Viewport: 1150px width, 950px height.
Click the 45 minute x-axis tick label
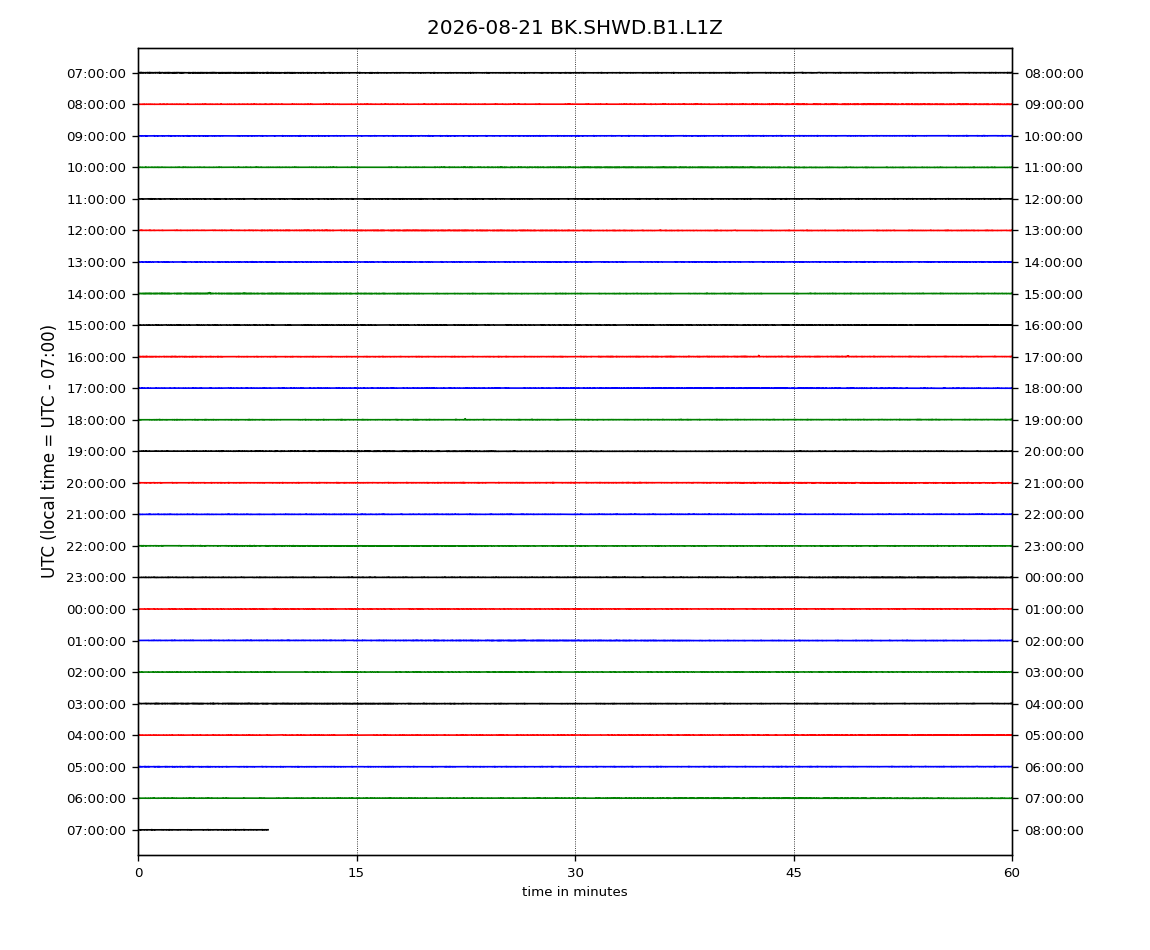(x=794, y=873)
